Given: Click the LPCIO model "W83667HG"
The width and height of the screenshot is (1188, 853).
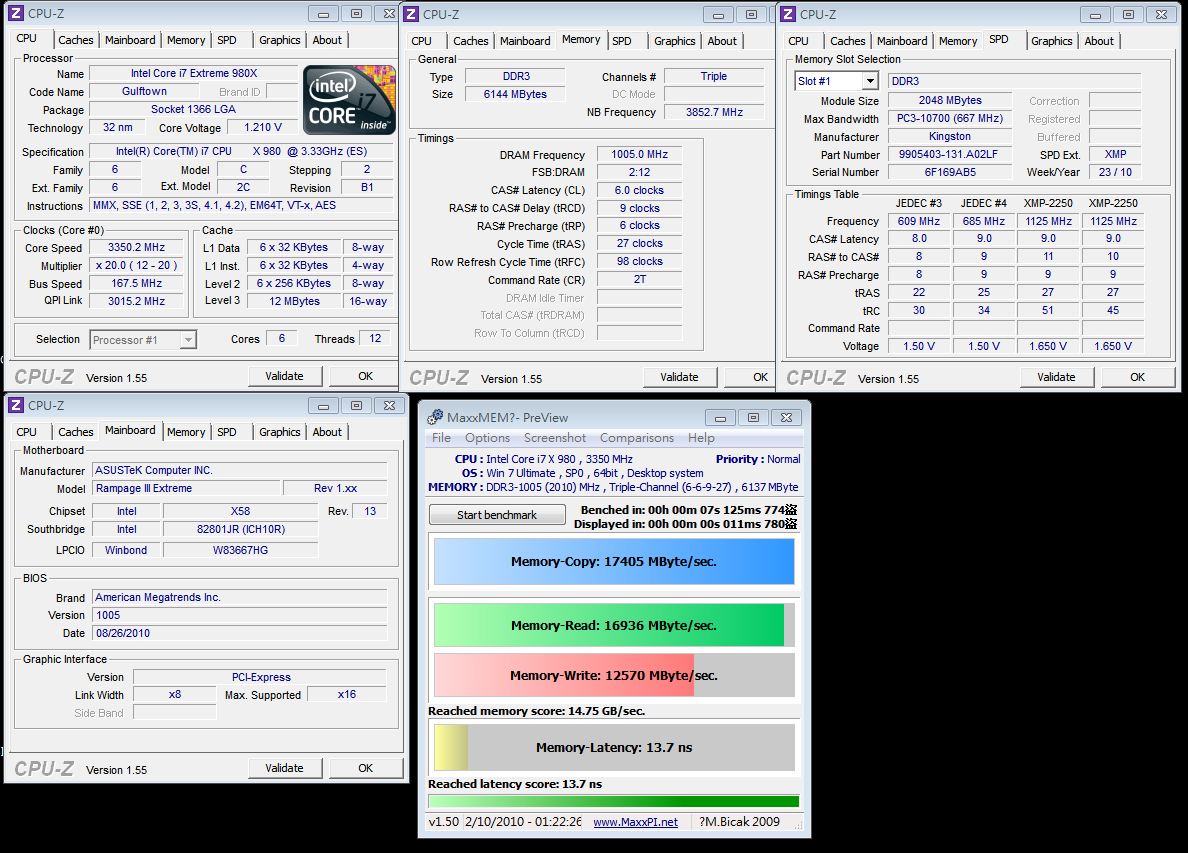Looking at the screenshot, I should click(241, 550).
